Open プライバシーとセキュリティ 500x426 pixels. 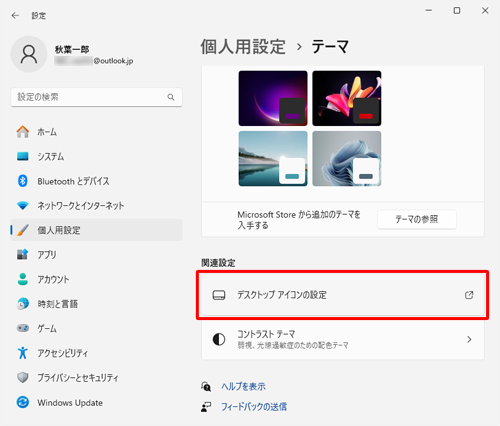(x=96, y=377)
